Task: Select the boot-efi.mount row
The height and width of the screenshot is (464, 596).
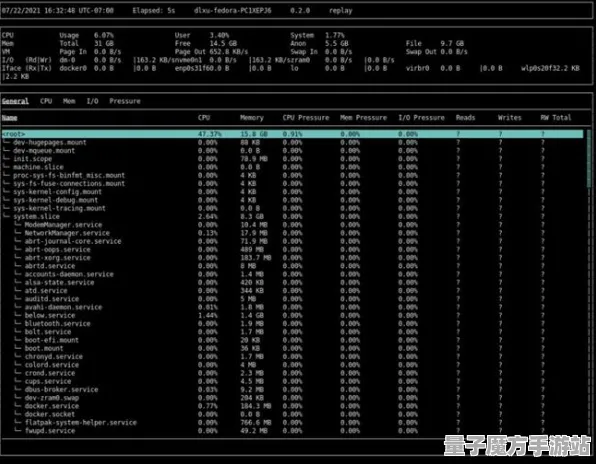Action: tap(292, 340)
